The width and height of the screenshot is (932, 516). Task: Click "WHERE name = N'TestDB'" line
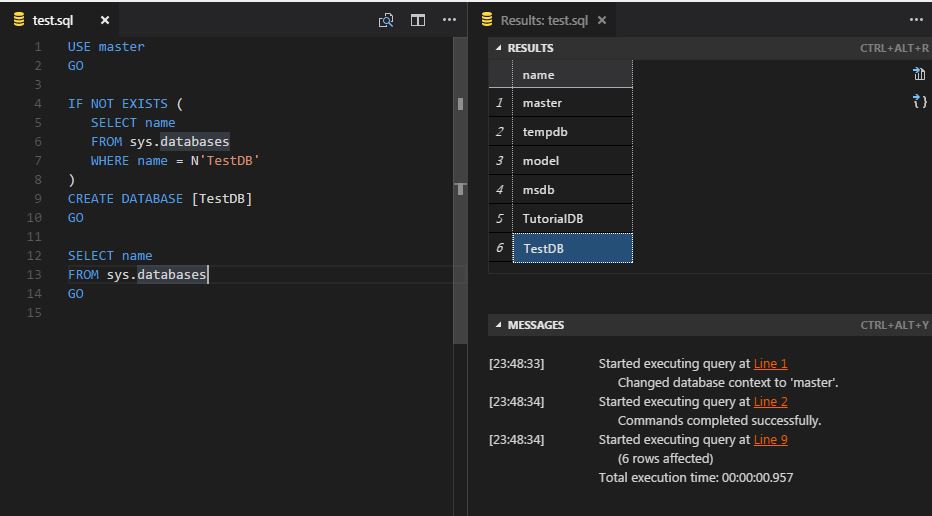coord(175,161)
